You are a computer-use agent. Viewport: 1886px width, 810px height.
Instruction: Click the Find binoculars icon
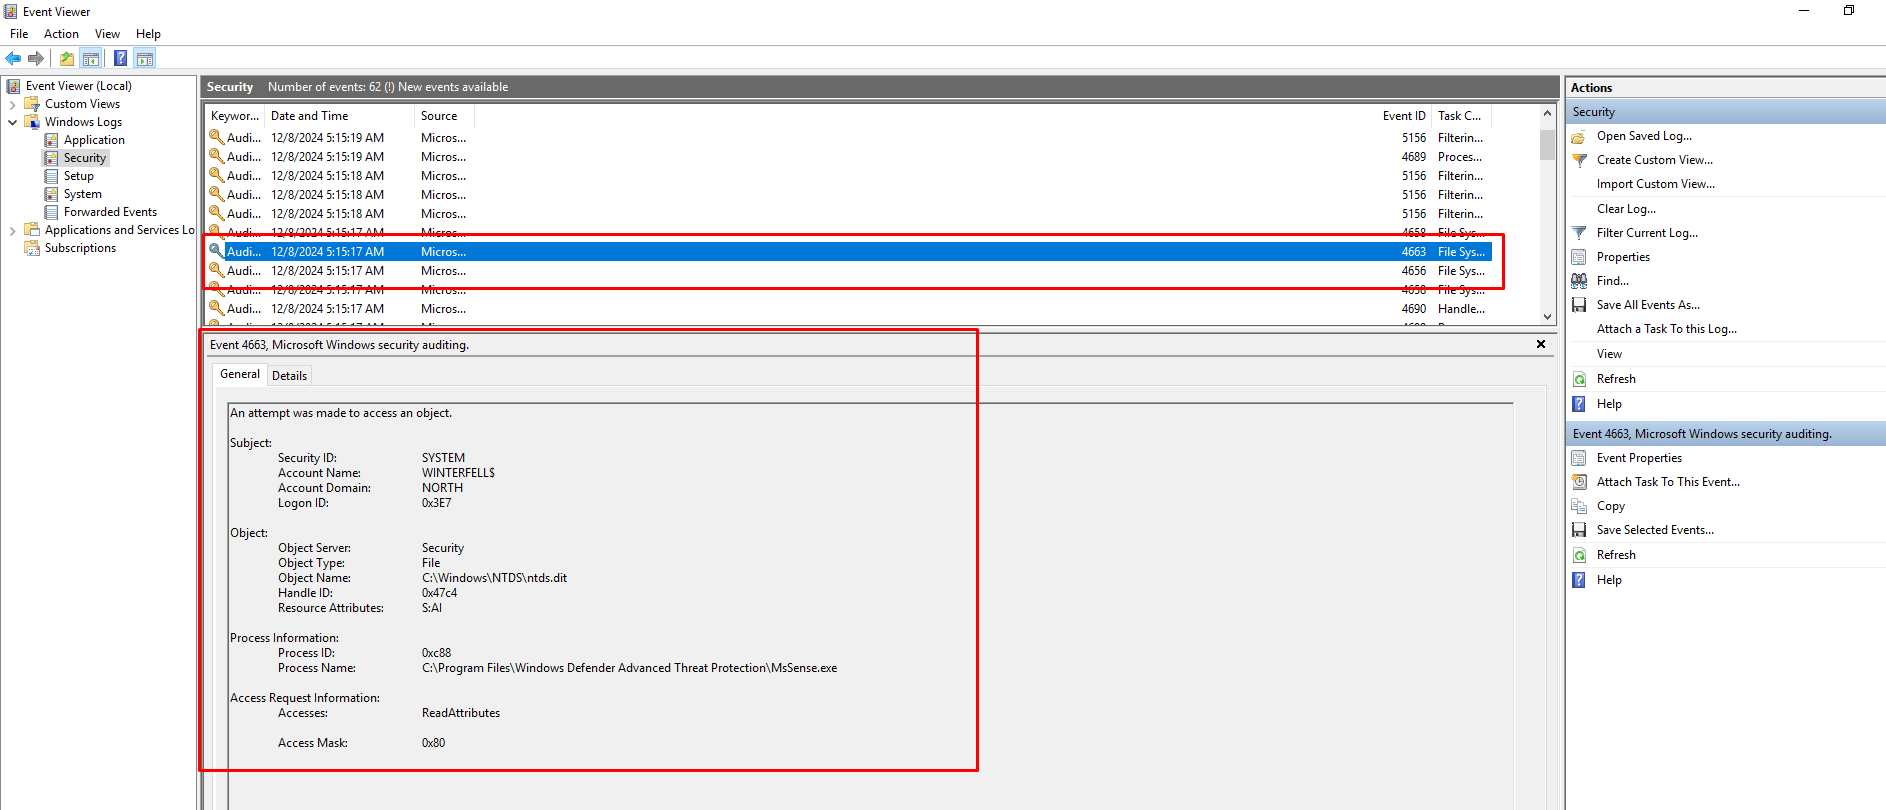[x=1579, y=281]
